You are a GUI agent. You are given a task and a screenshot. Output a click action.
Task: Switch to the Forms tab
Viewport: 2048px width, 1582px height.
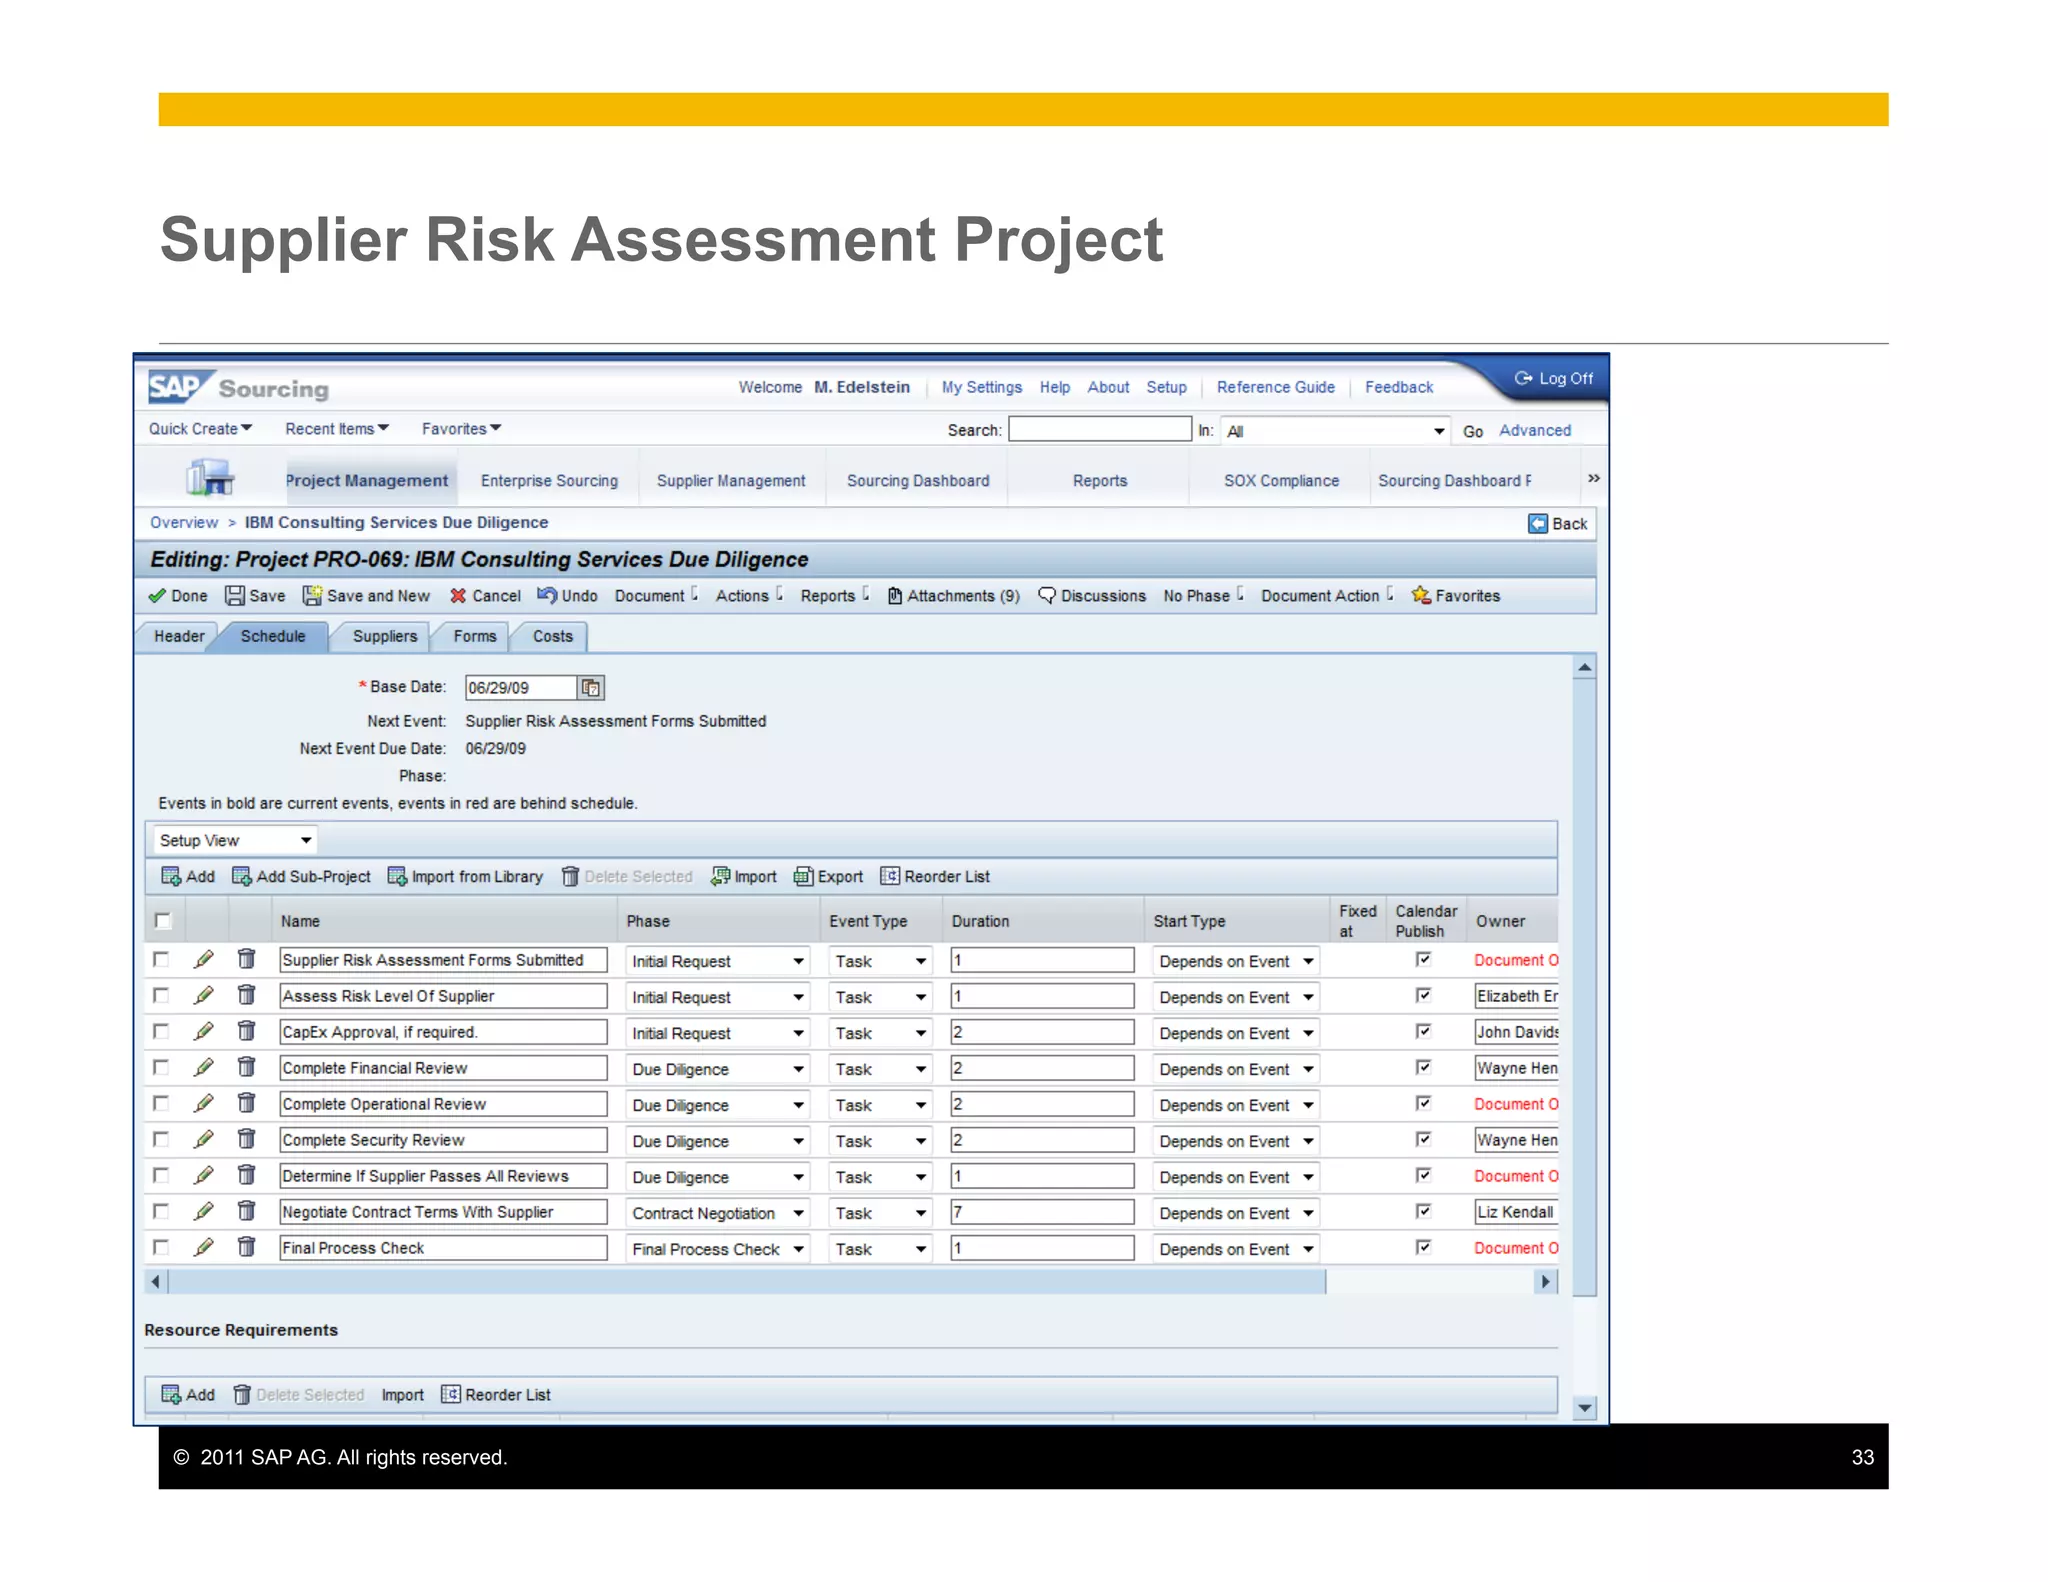click(x=474, y=637)
